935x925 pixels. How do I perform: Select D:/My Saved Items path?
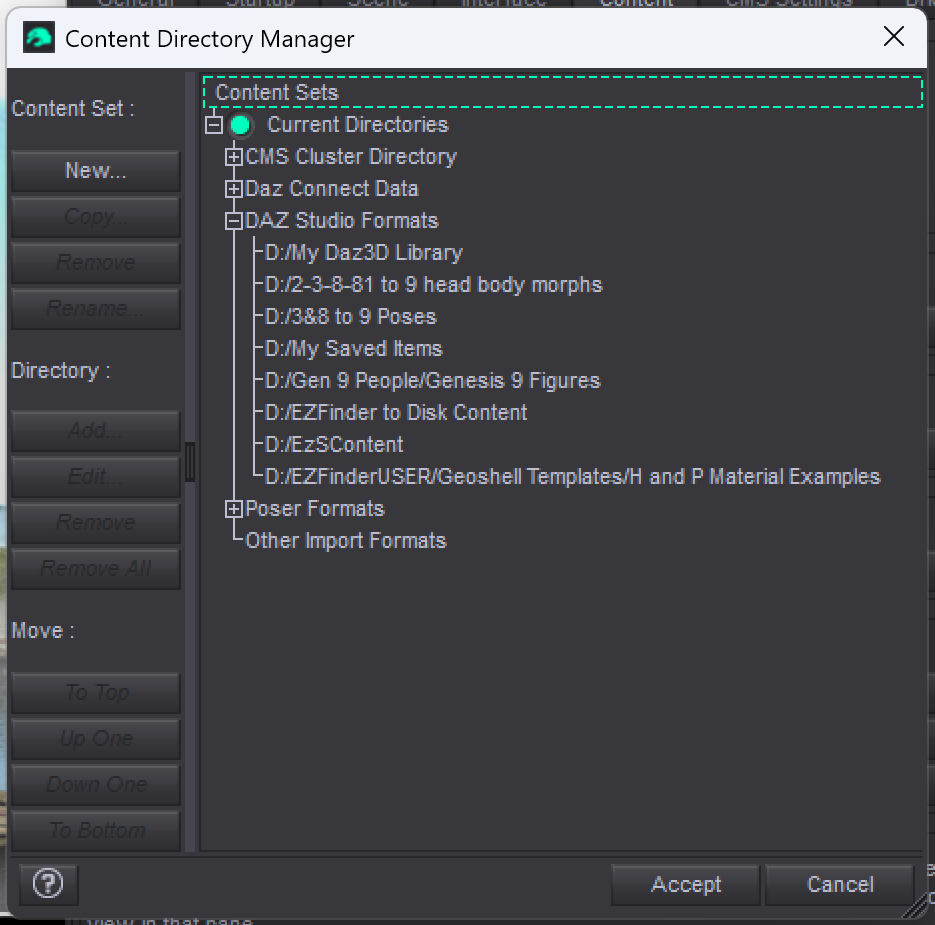[354, 349]
